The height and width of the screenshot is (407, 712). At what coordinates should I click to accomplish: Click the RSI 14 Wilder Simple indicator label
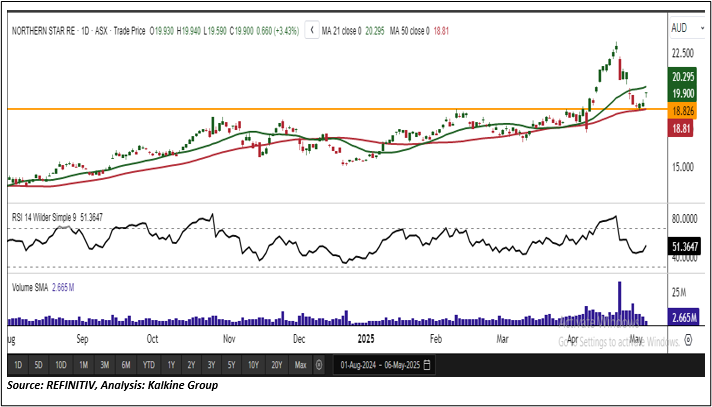point(45,218)
